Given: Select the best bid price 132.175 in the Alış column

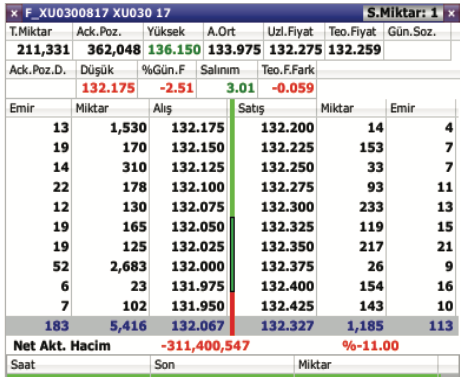Looking at the screenshot, I should [x=198, y=128].
